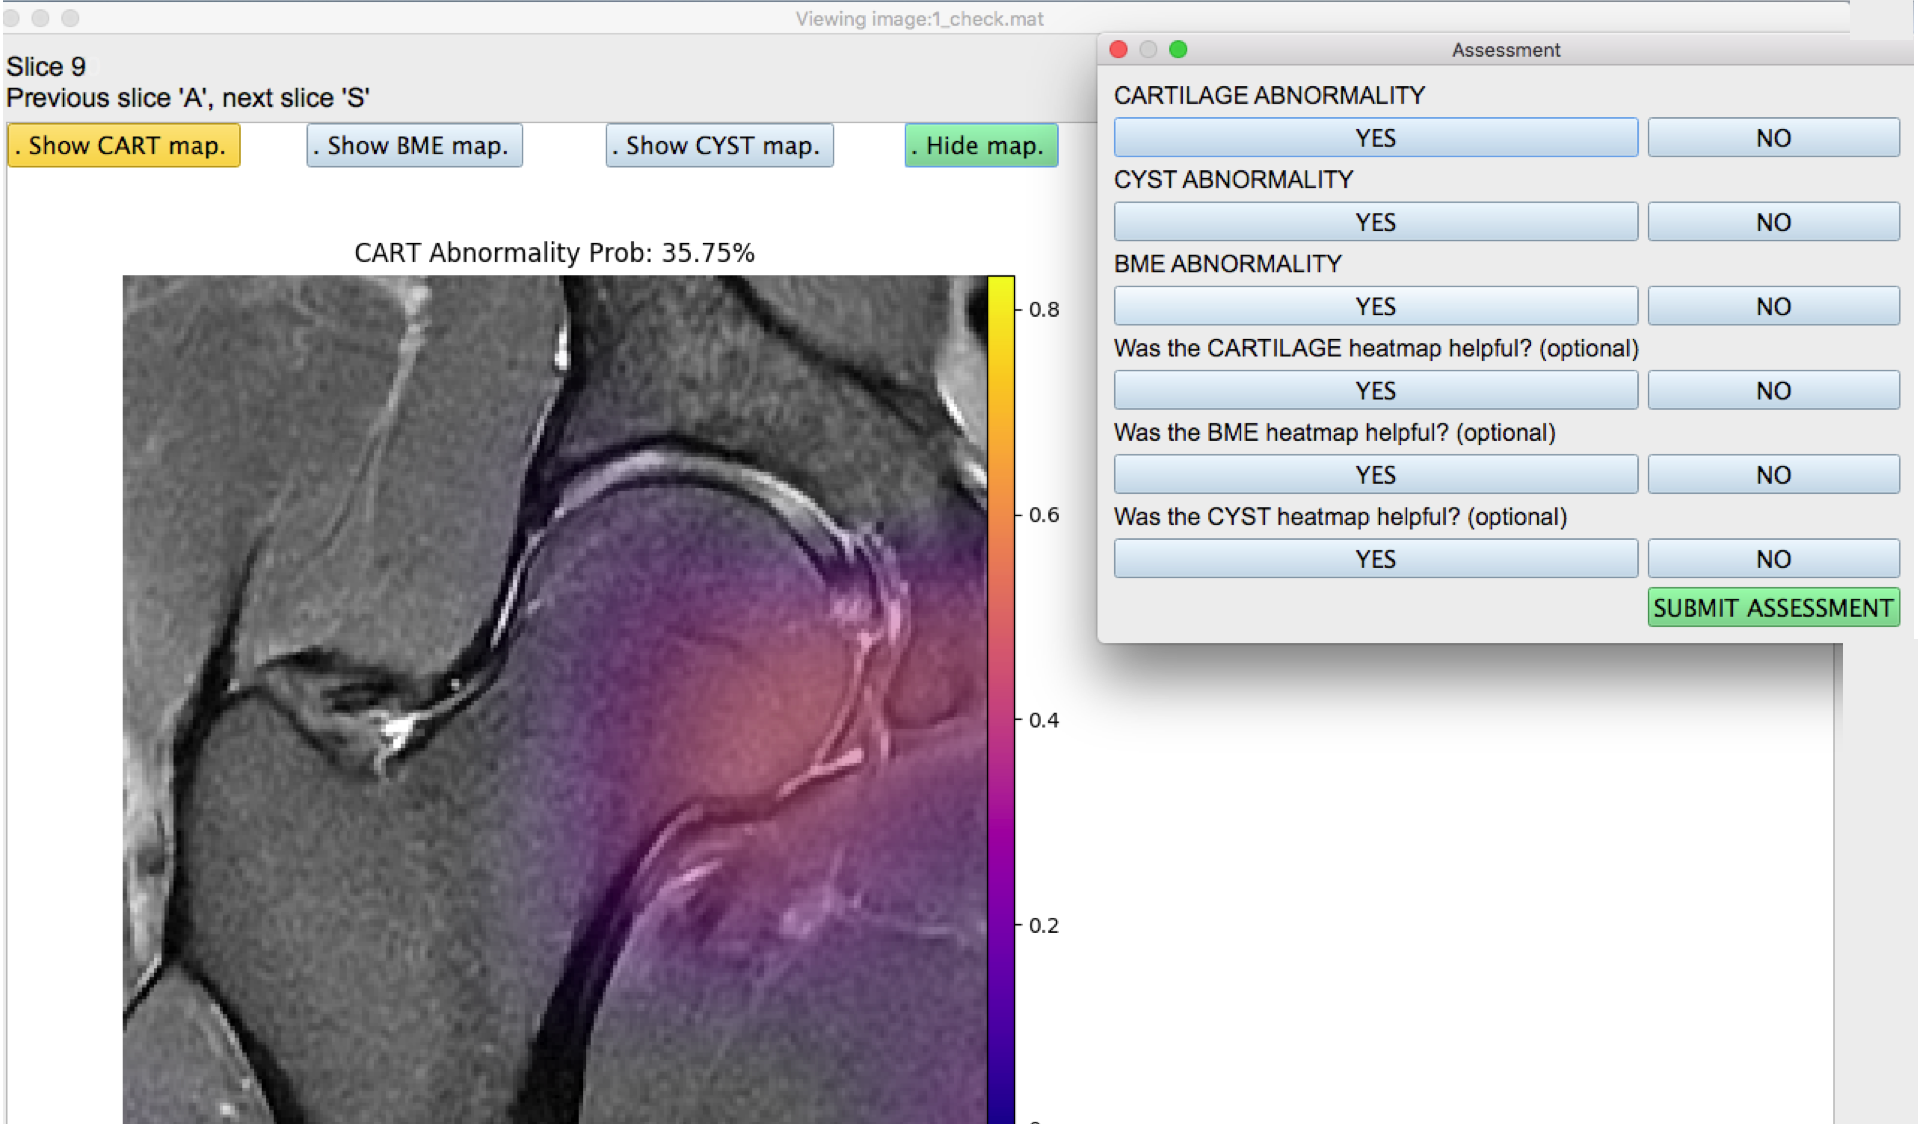Pick NO for CYST heatmap helpful
The width and height of the screenshot is (1918, 1124).
(x=1773, y=559)
